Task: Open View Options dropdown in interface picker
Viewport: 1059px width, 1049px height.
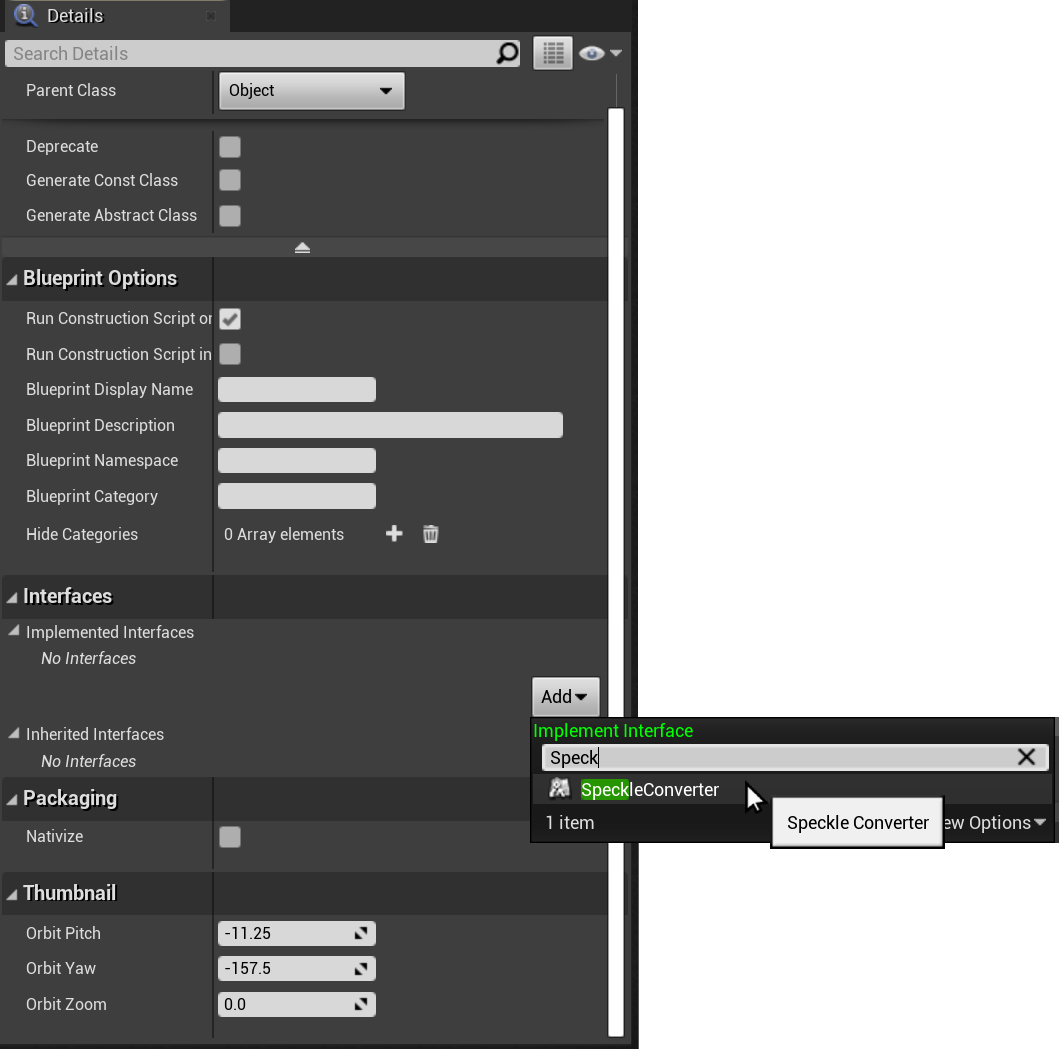Action: [x=996, y=823]
